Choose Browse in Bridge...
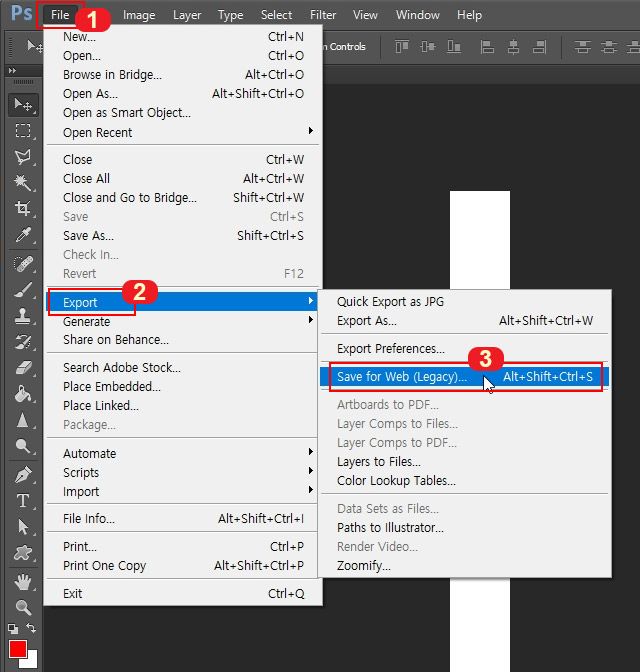The width and height of the screenshot is (640, 672). point(183,75)
